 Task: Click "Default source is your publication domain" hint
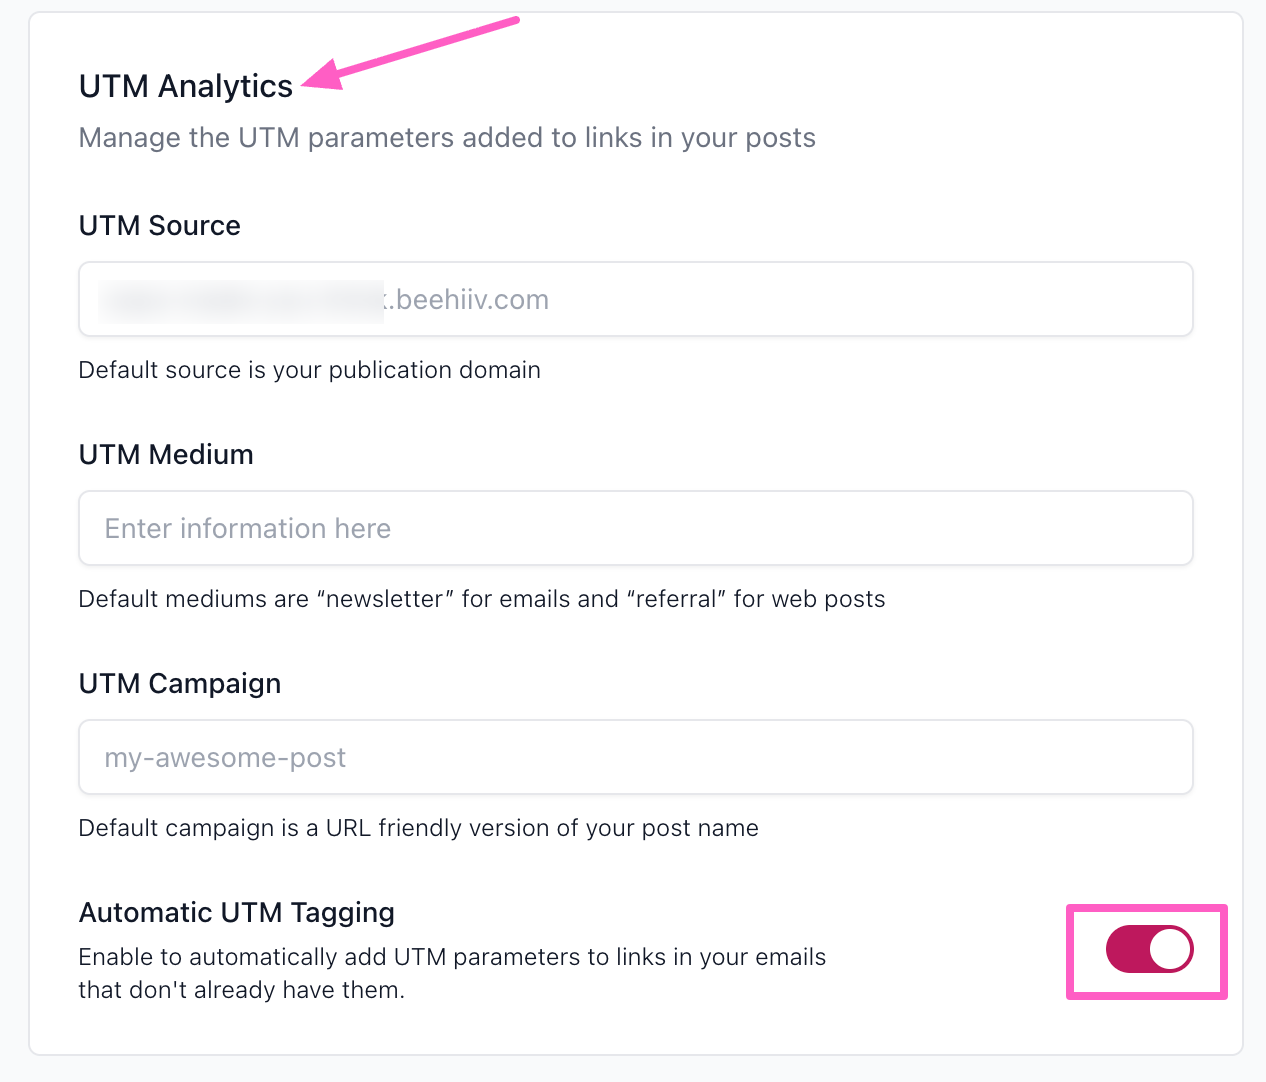(309, 370)
